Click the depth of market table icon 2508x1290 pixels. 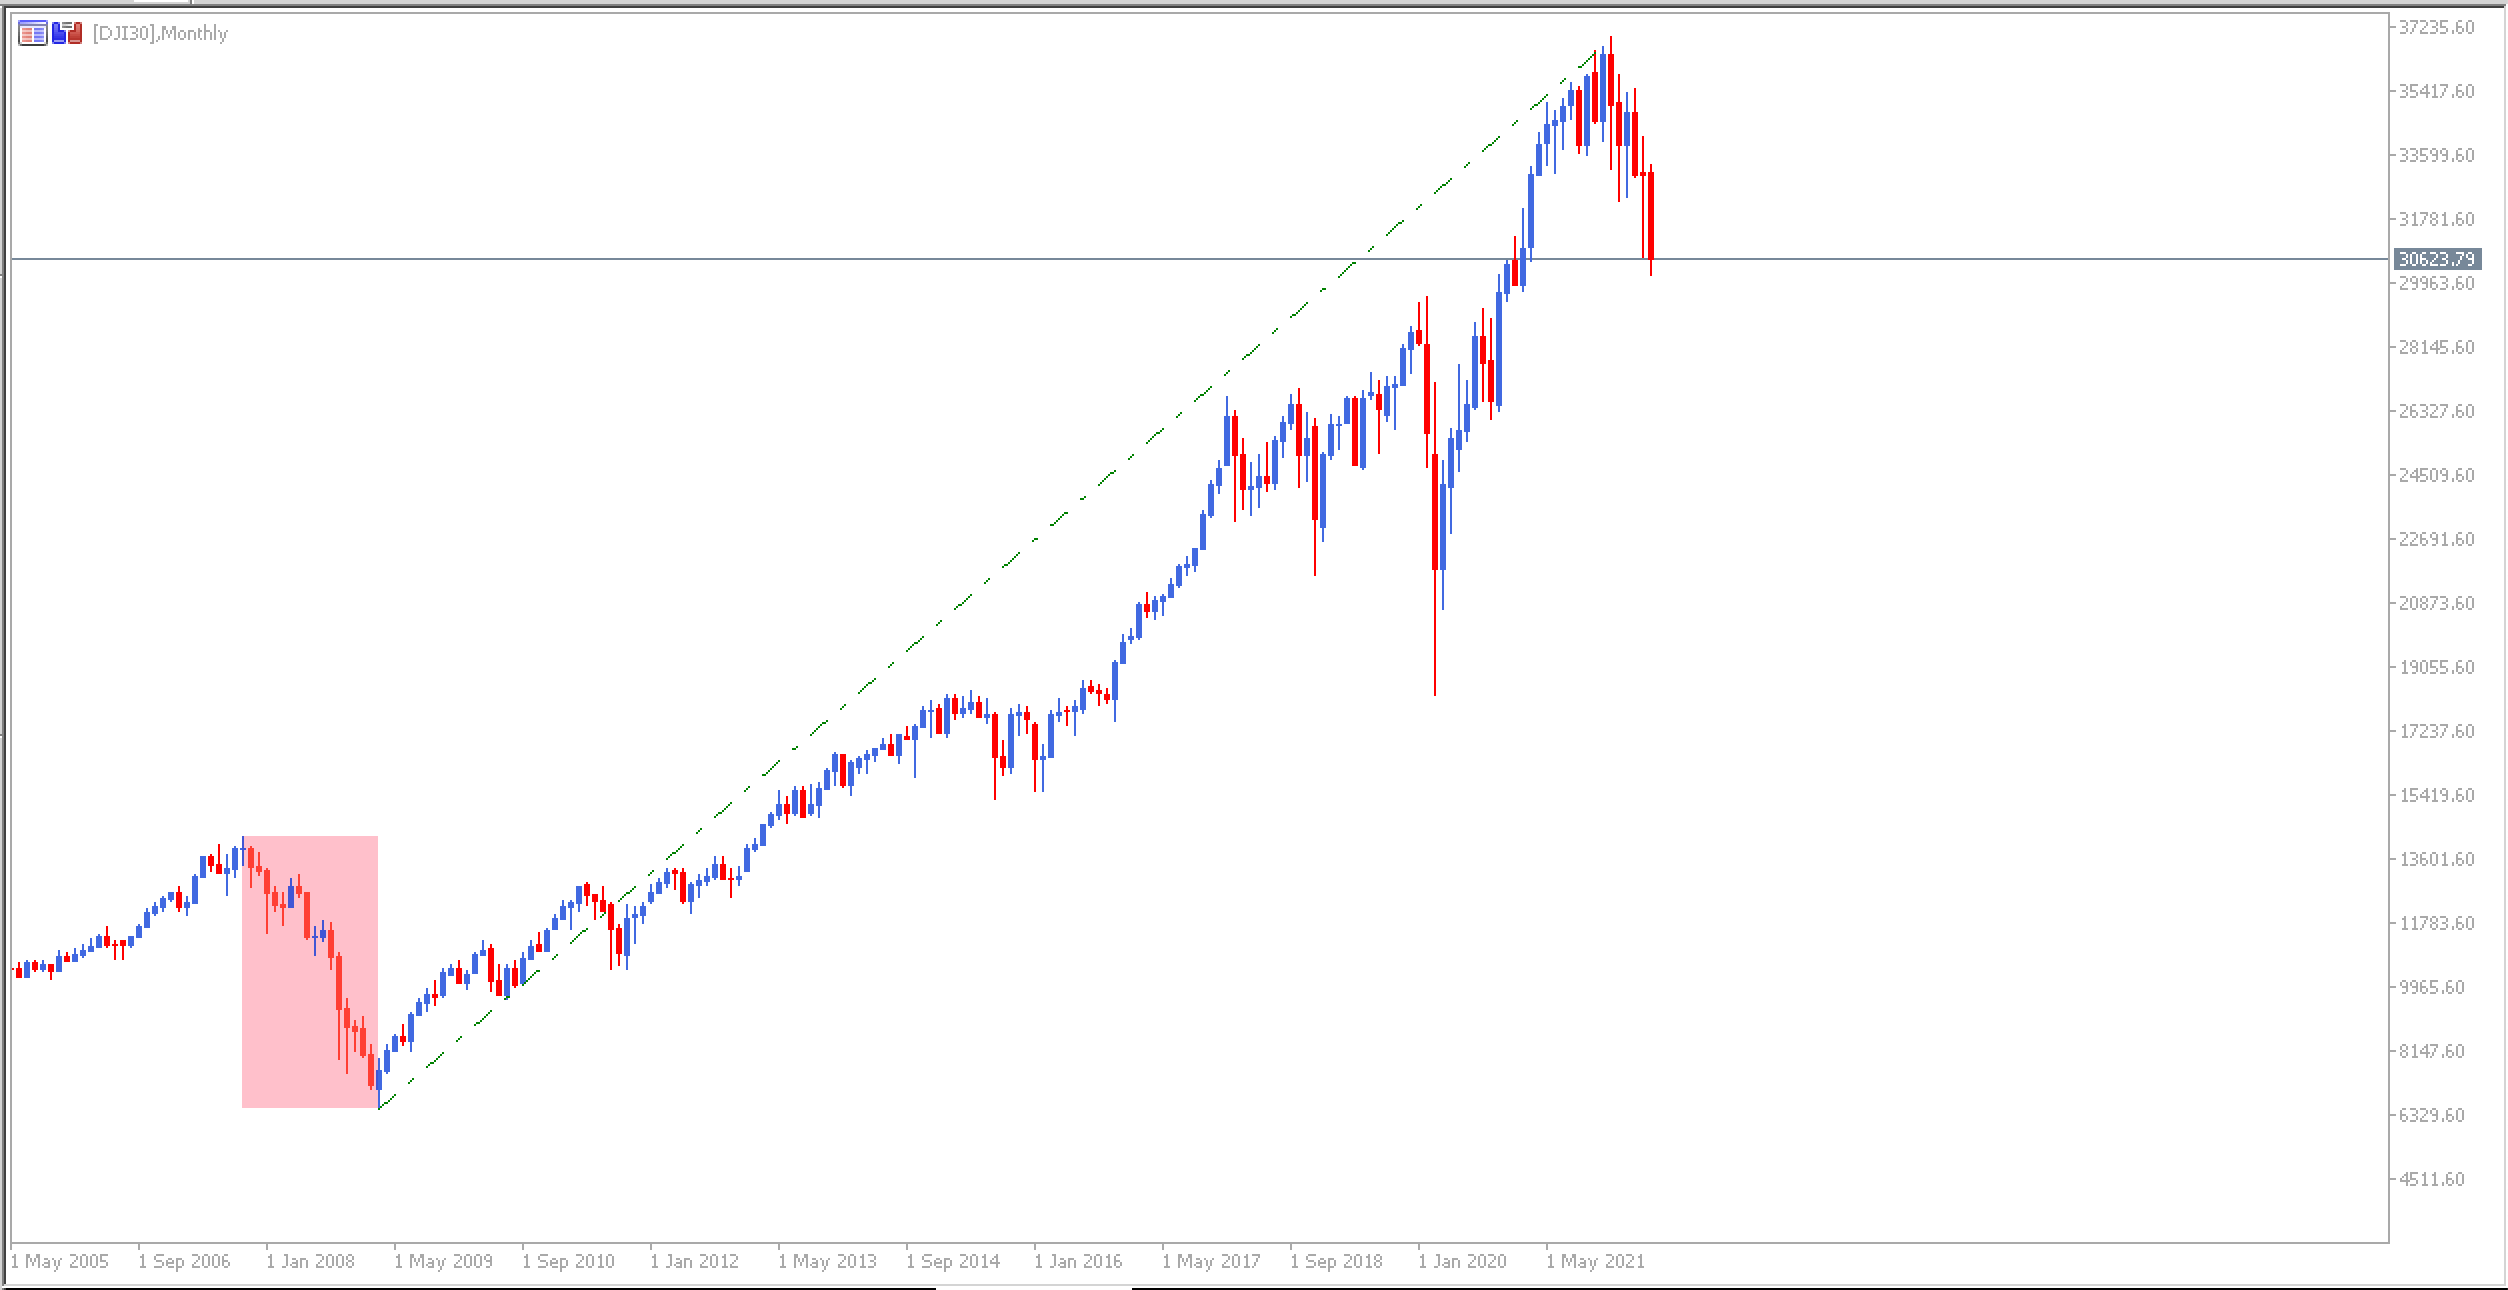click(32, 34)
